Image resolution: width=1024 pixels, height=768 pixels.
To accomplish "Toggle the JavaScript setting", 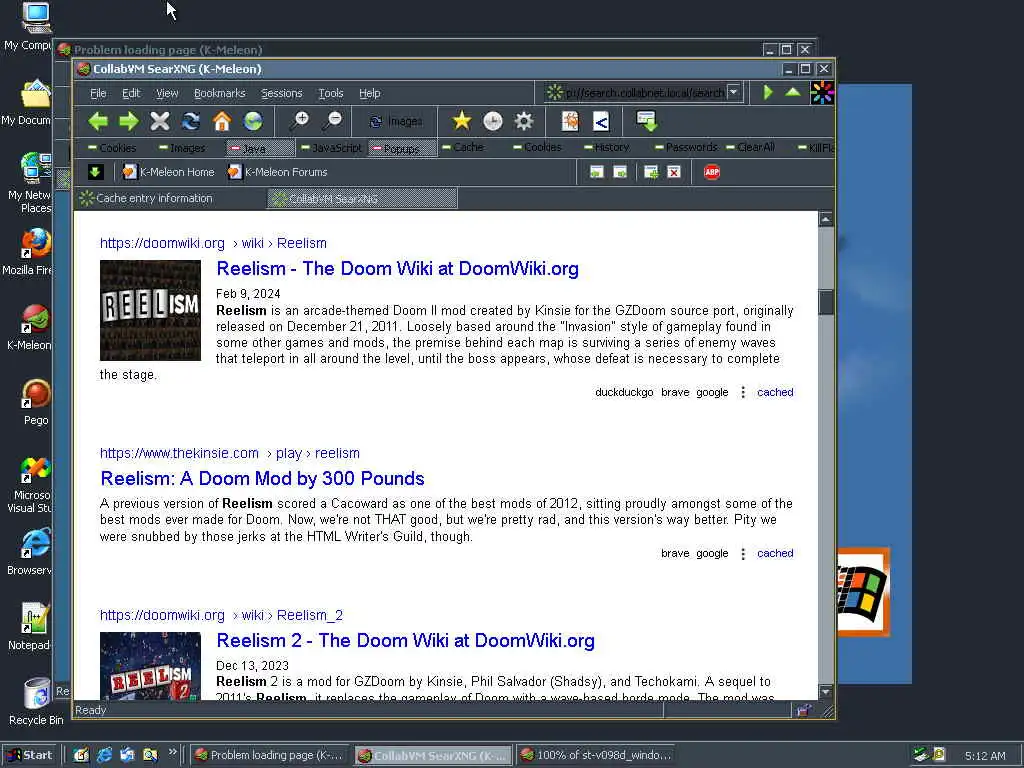I will click(x=331, y=148).
